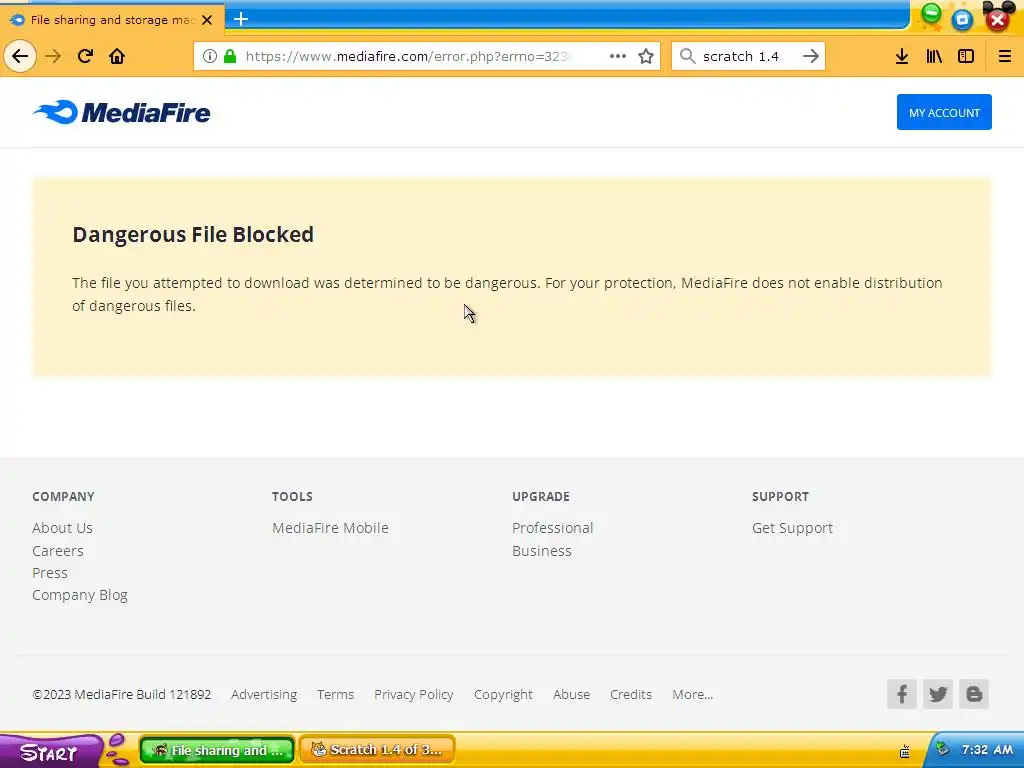Close the File sharing and storage tab
Viewport: 1024px width, 768px height.
point(207,20)
